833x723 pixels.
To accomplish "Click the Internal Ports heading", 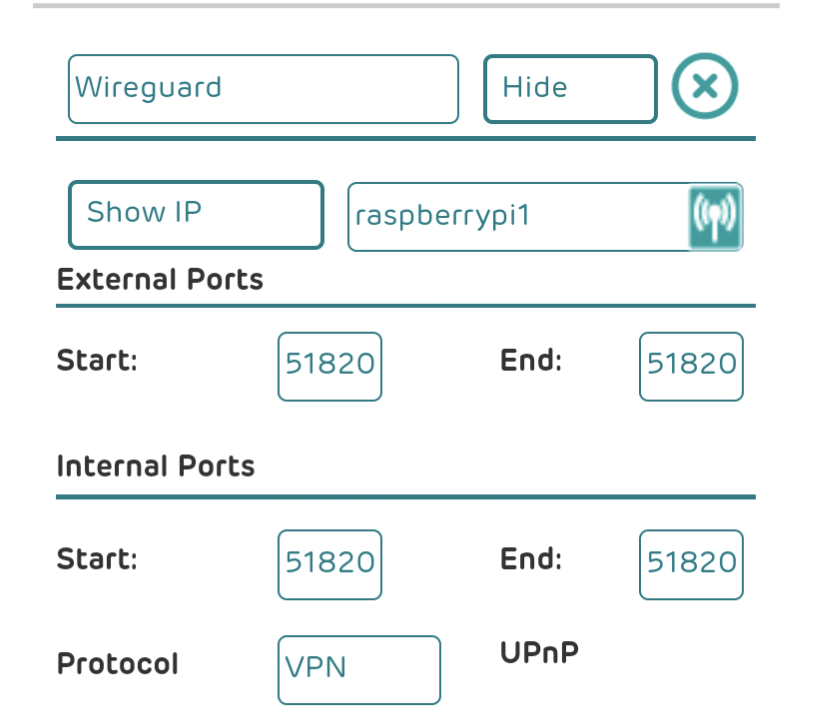I will pos(156,467).
